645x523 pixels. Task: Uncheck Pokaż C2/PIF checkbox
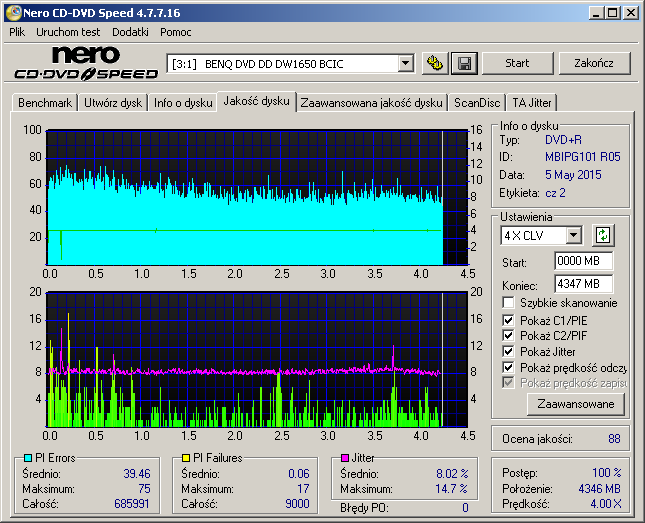click(x=508, y=335)
